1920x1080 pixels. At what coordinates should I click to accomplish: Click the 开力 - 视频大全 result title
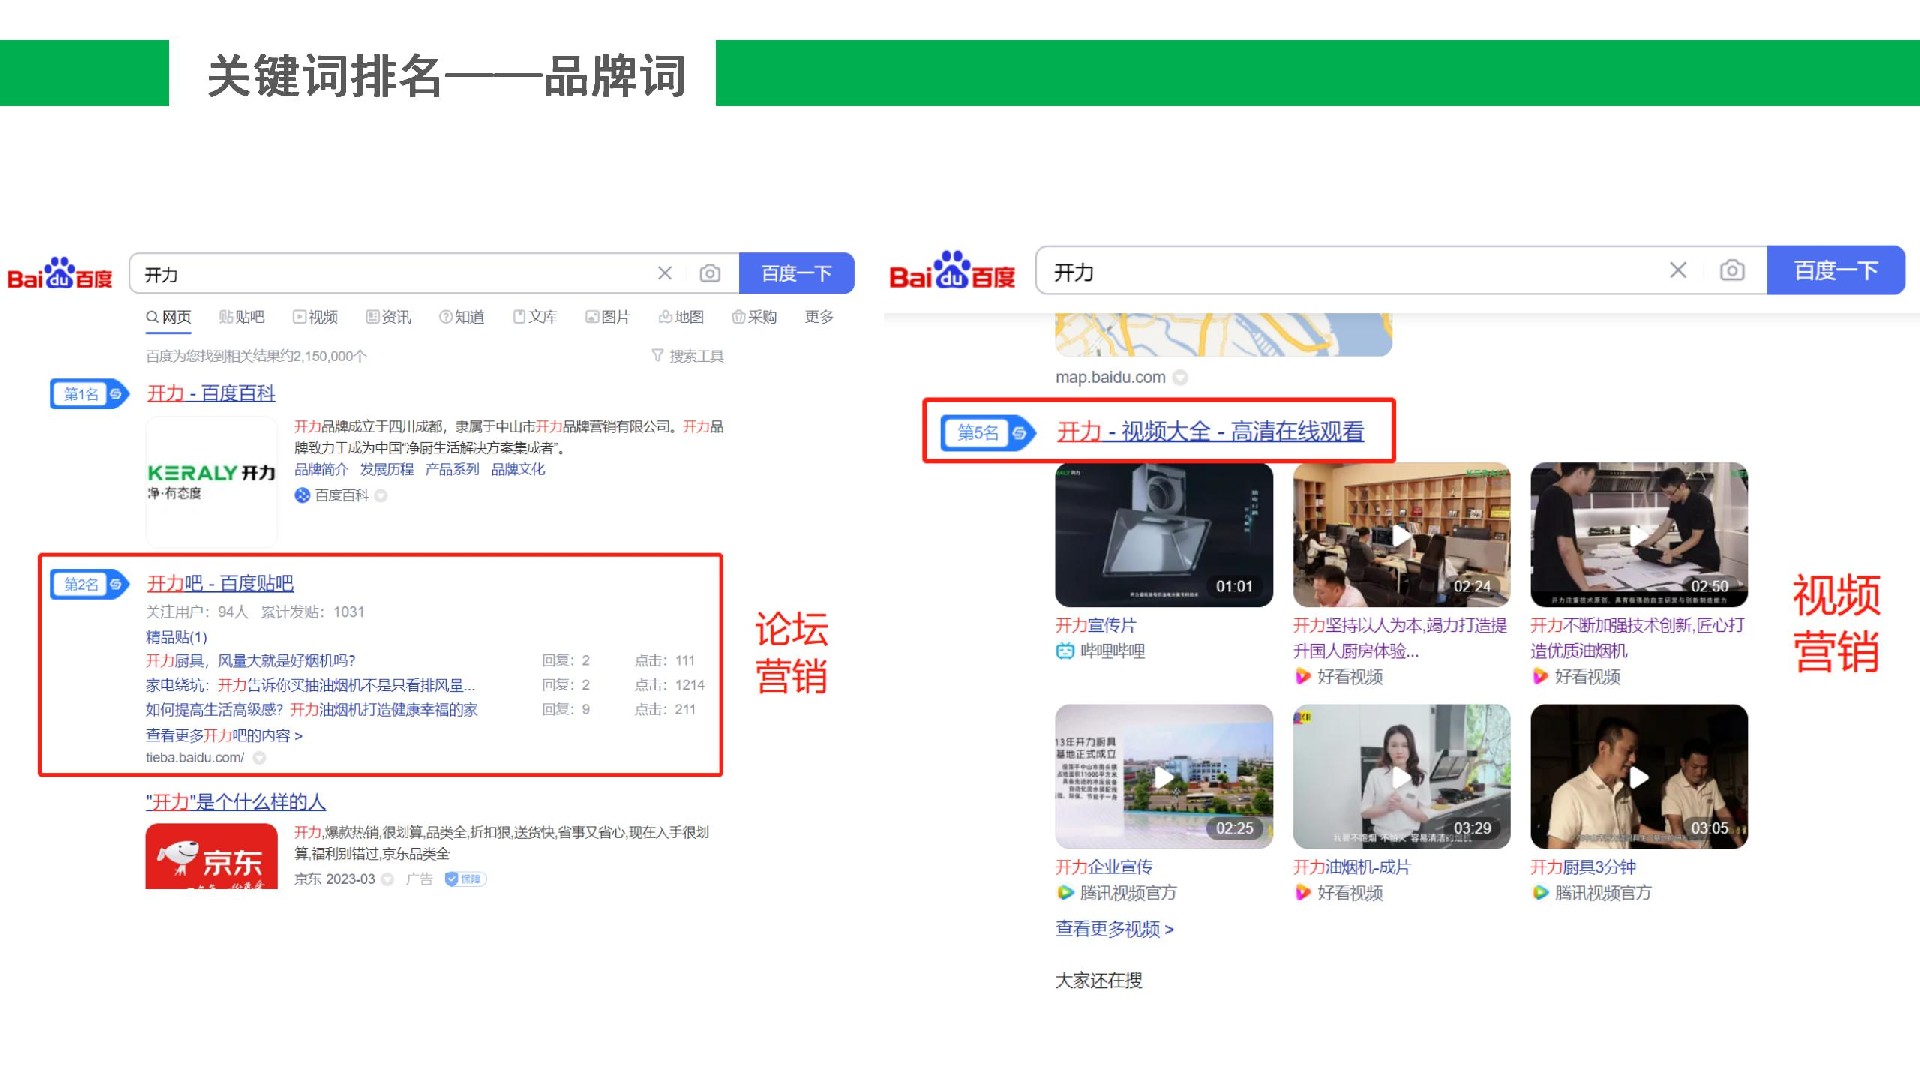[1210, 432]
